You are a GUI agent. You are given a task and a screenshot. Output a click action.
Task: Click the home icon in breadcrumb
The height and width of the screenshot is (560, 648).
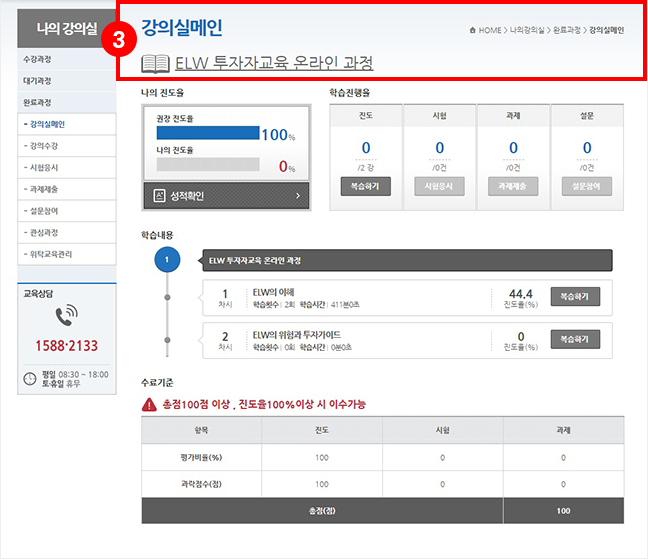pyautogui.click(x=472, y=30)
